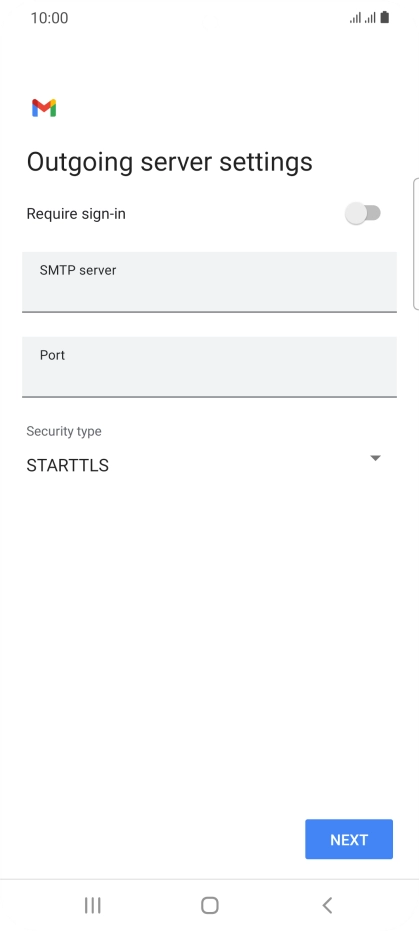This screenshot has width=419, height=931.
Task: Tap the battery status icon
Action: (385, 17)
